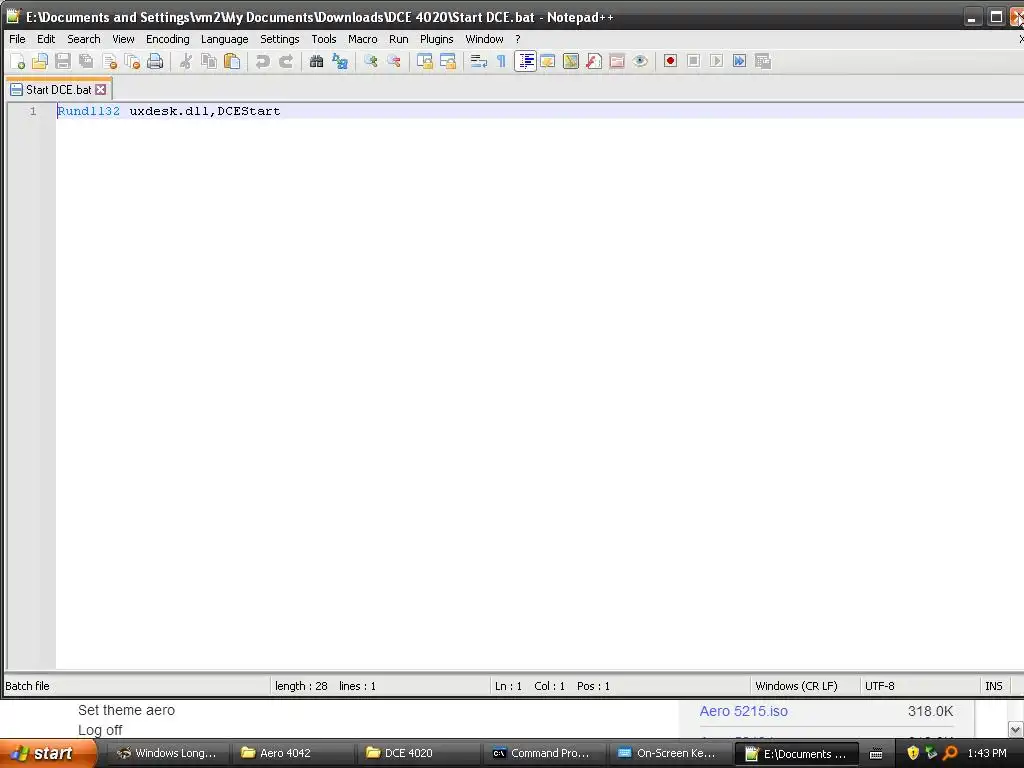Screen dimensions: 1024x768
Task: Toggle Word Wrap toolbar icon
Action: 479,61
